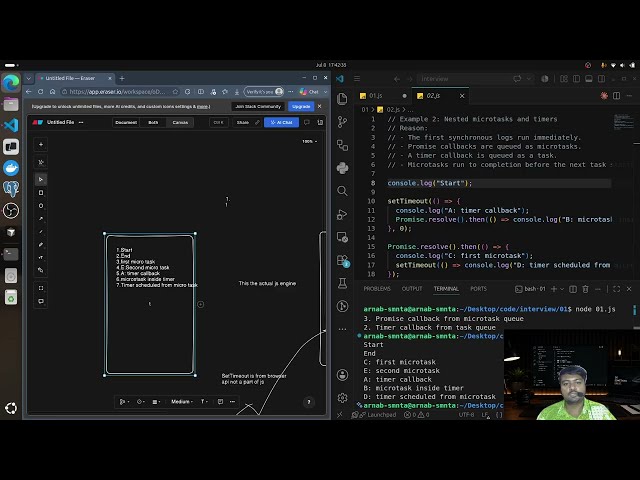Select the pointer tool in Eraser toolbar
Image resolution: width=640 pixels, height=480 pixels.
click(x=41, y=179)
